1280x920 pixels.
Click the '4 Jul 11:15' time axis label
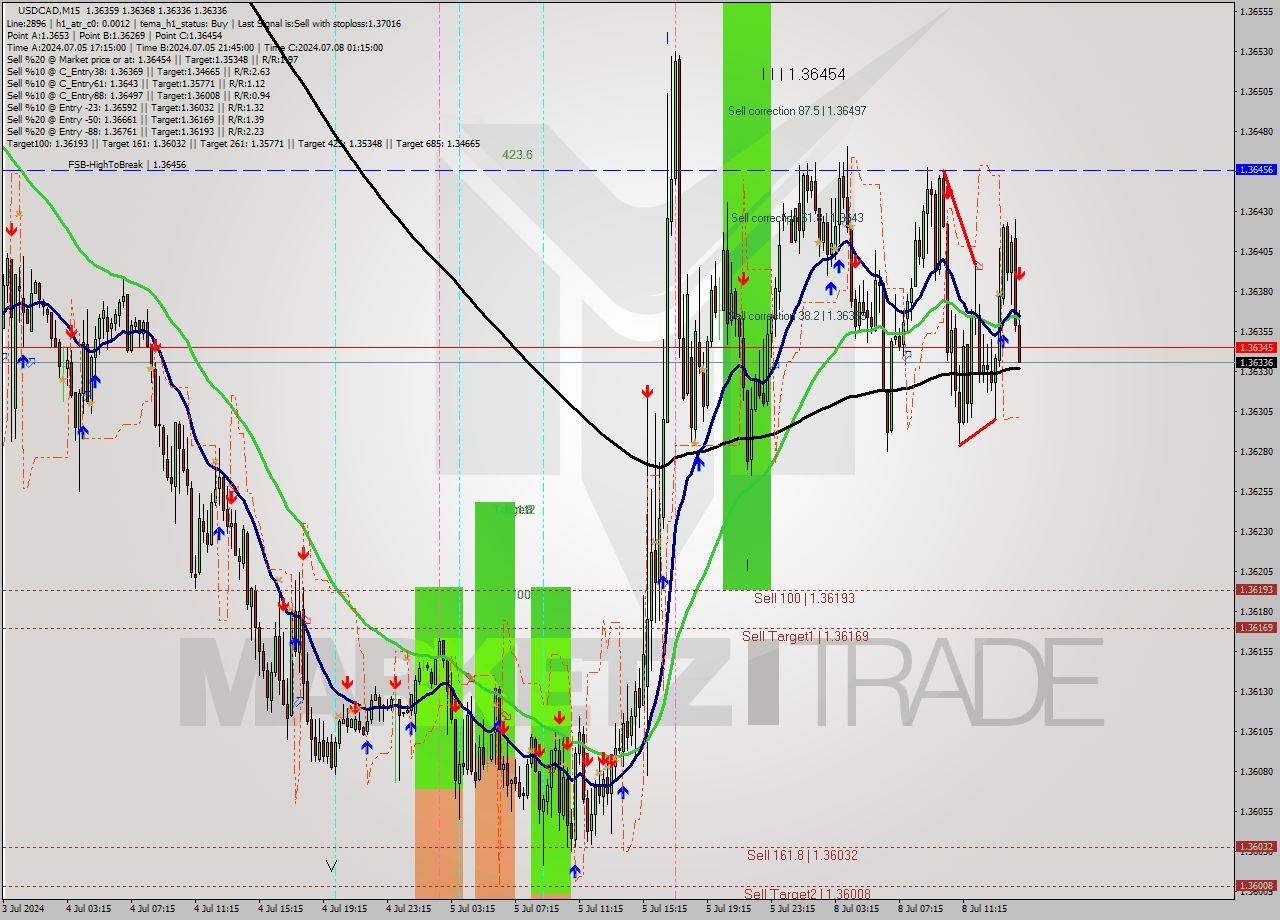click(x=216, y=910)
